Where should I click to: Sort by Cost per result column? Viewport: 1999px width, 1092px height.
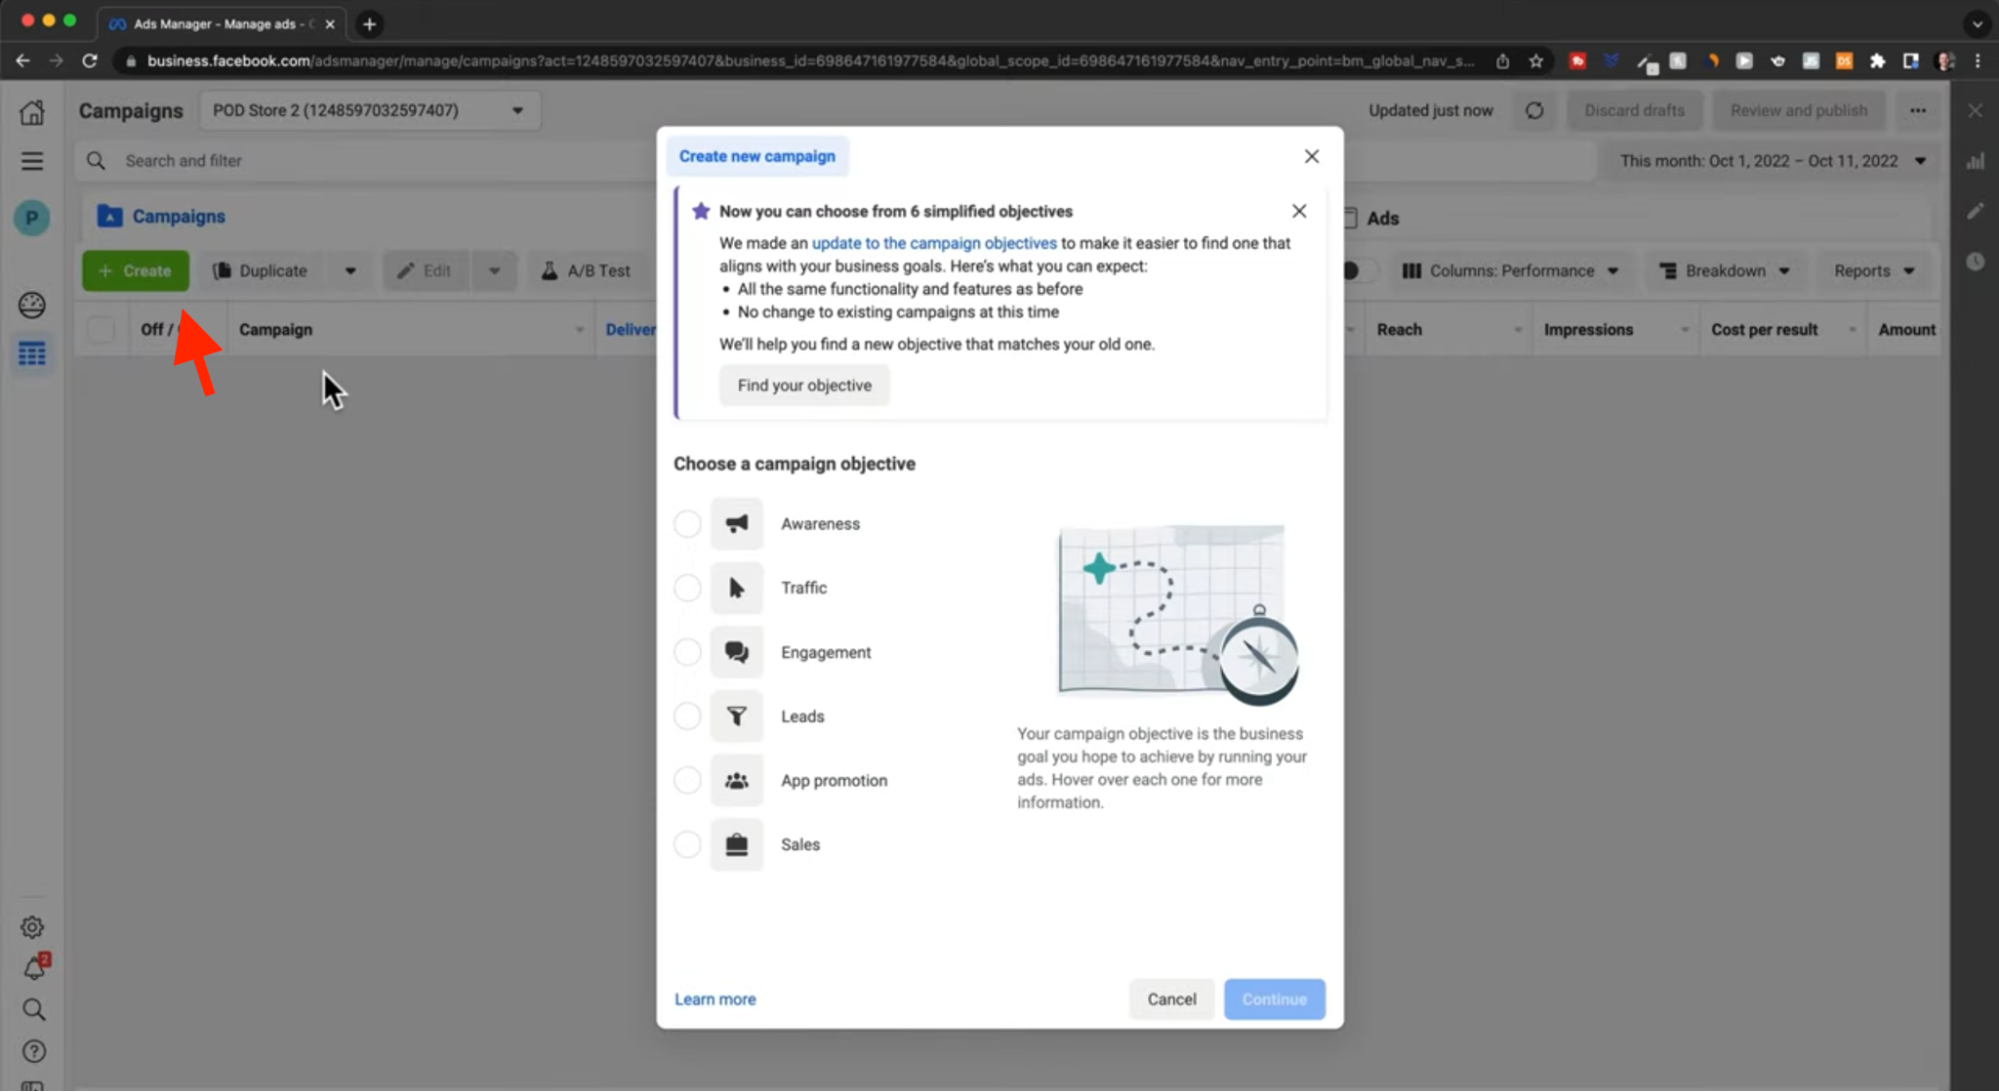point(1764,329)
